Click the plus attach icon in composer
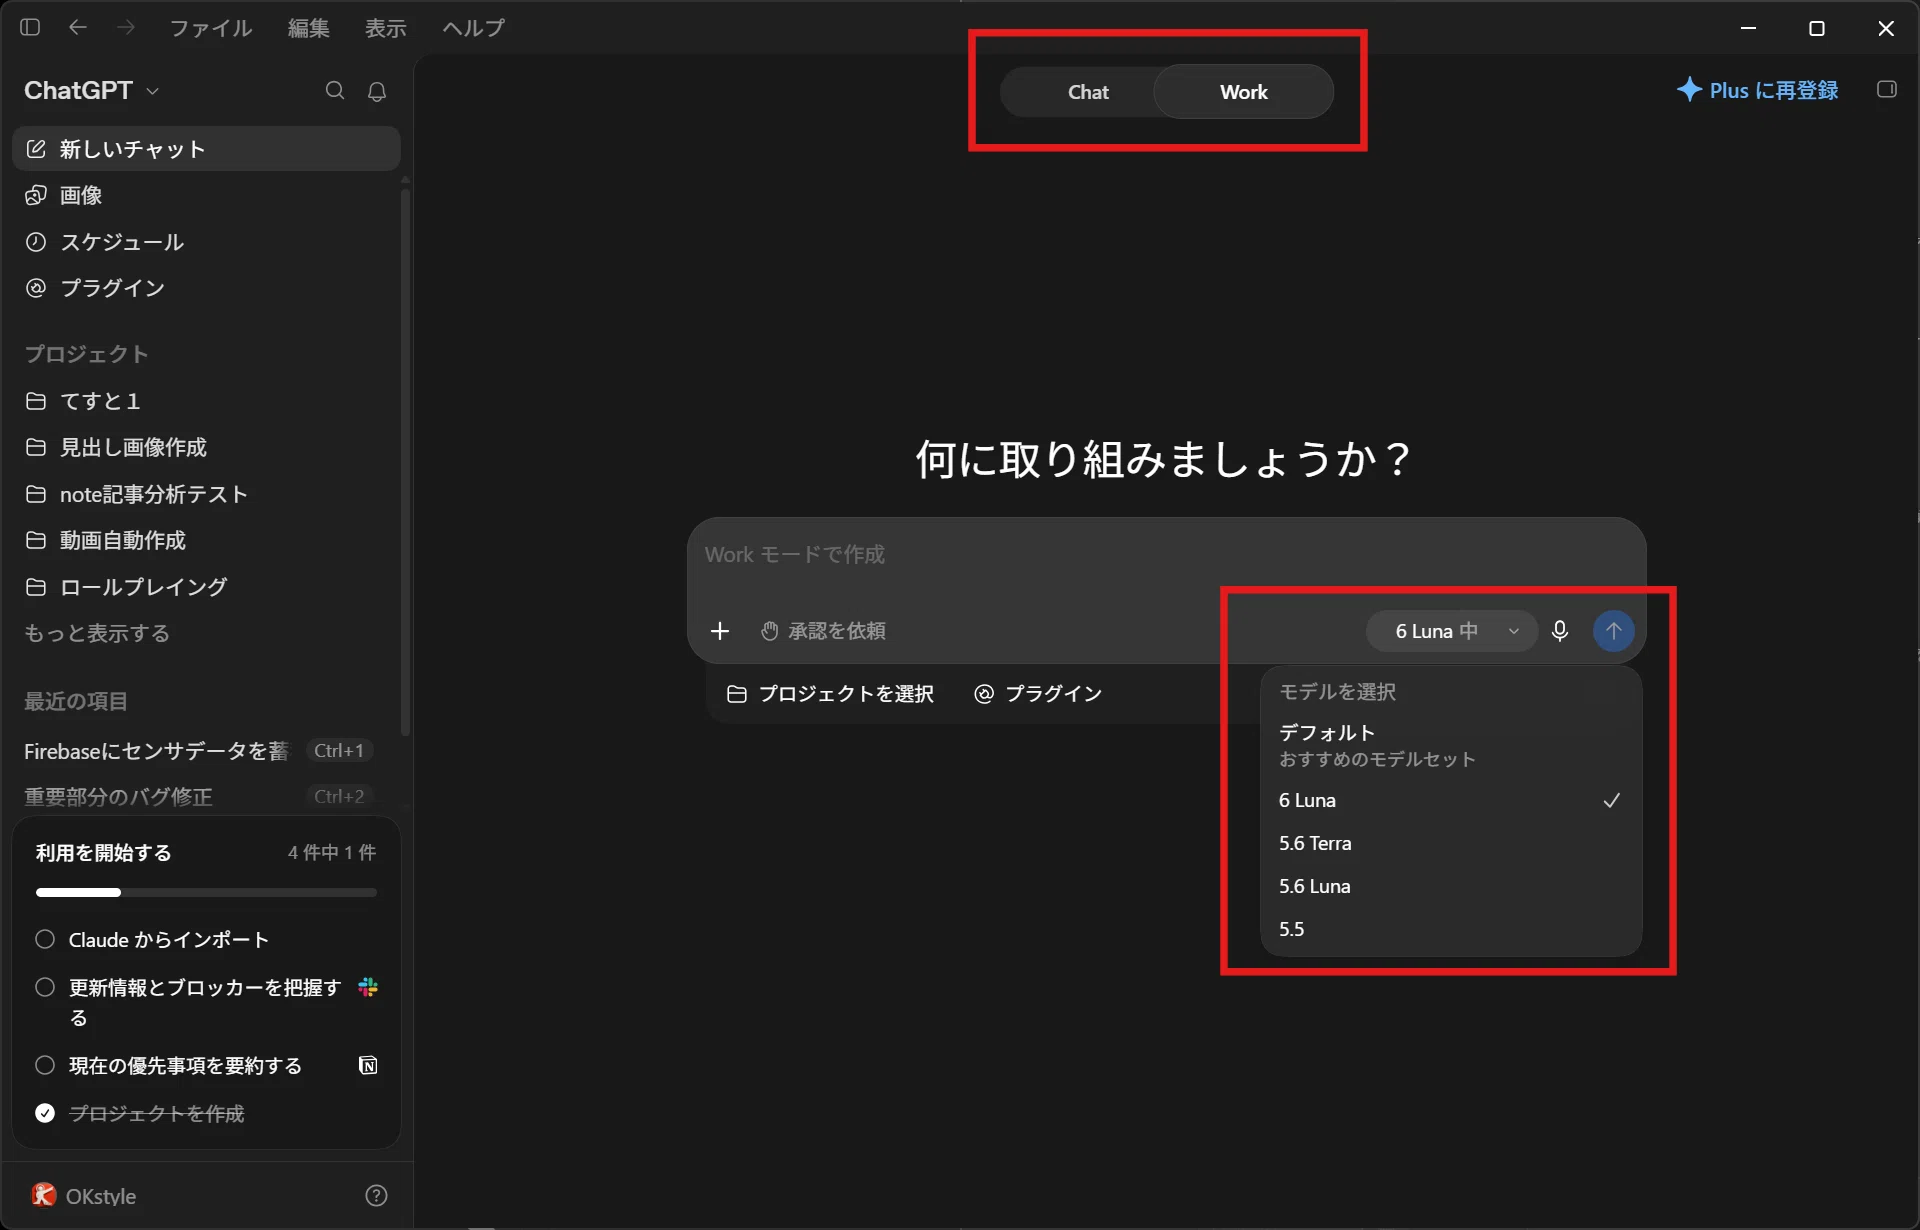 (x=720, y=631)
